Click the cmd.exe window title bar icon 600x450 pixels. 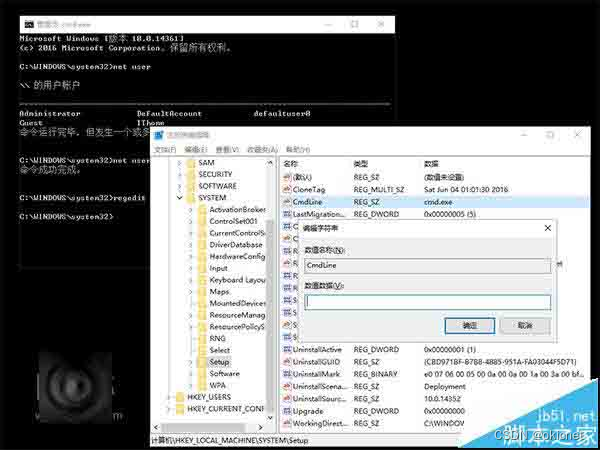point(29,24)
